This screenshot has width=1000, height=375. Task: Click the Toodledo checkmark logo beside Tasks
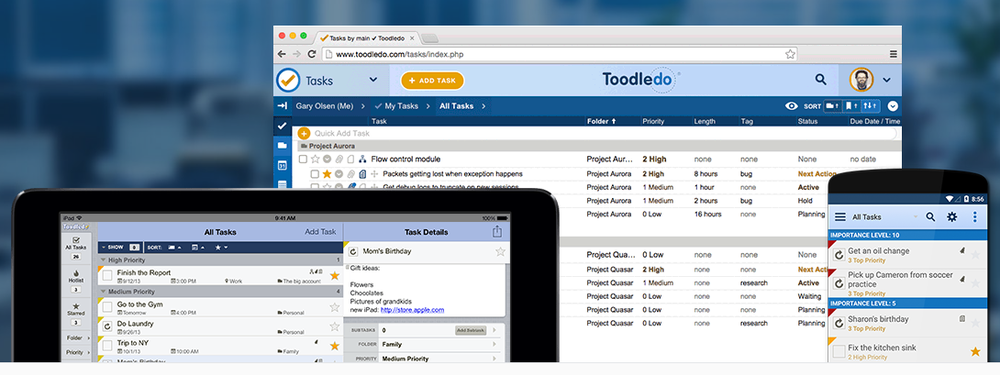click(288, 80)
